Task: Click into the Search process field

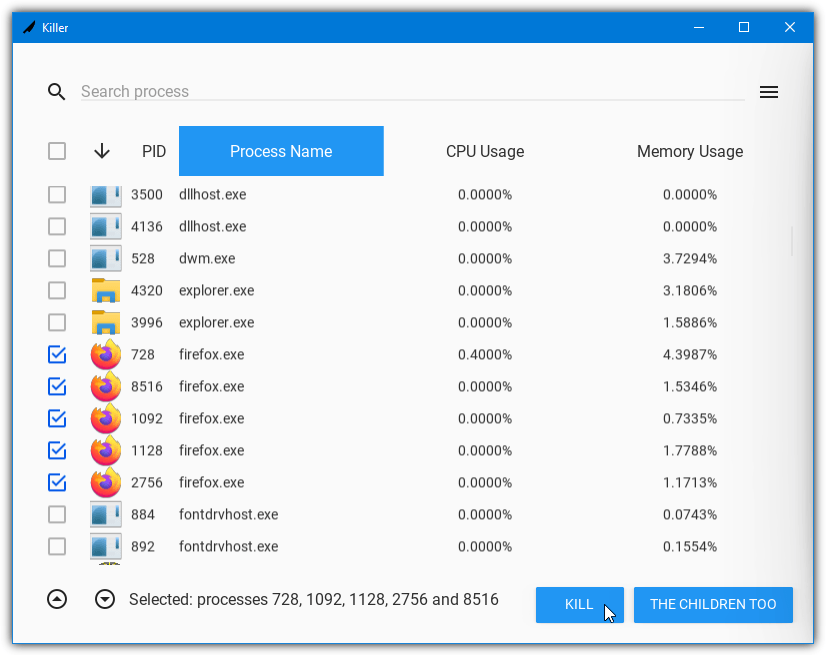Action: point(412,92)
